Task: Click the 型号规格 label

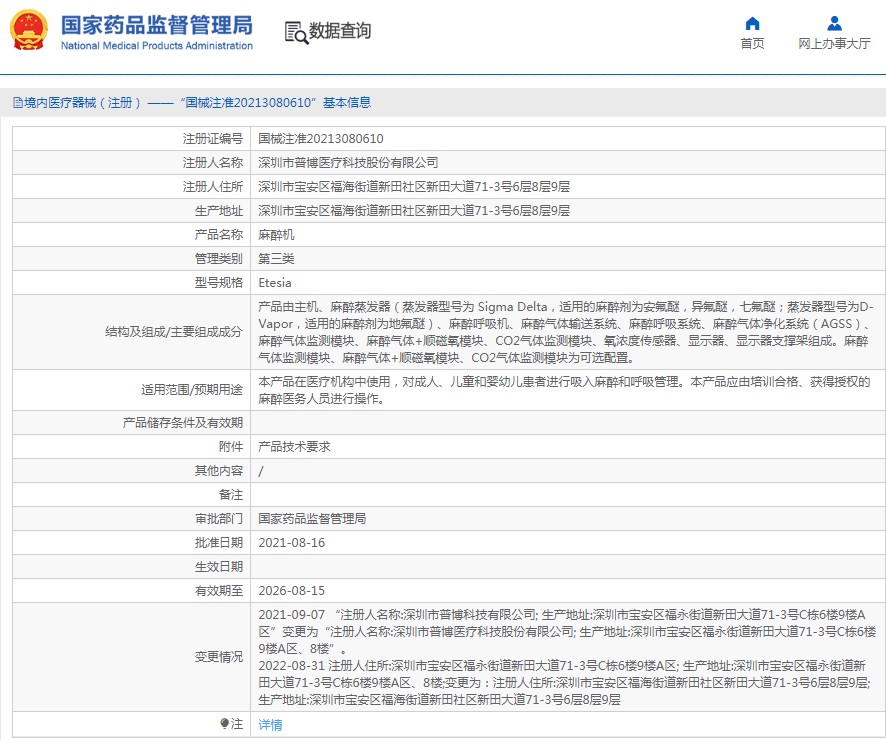Action: 219,282
